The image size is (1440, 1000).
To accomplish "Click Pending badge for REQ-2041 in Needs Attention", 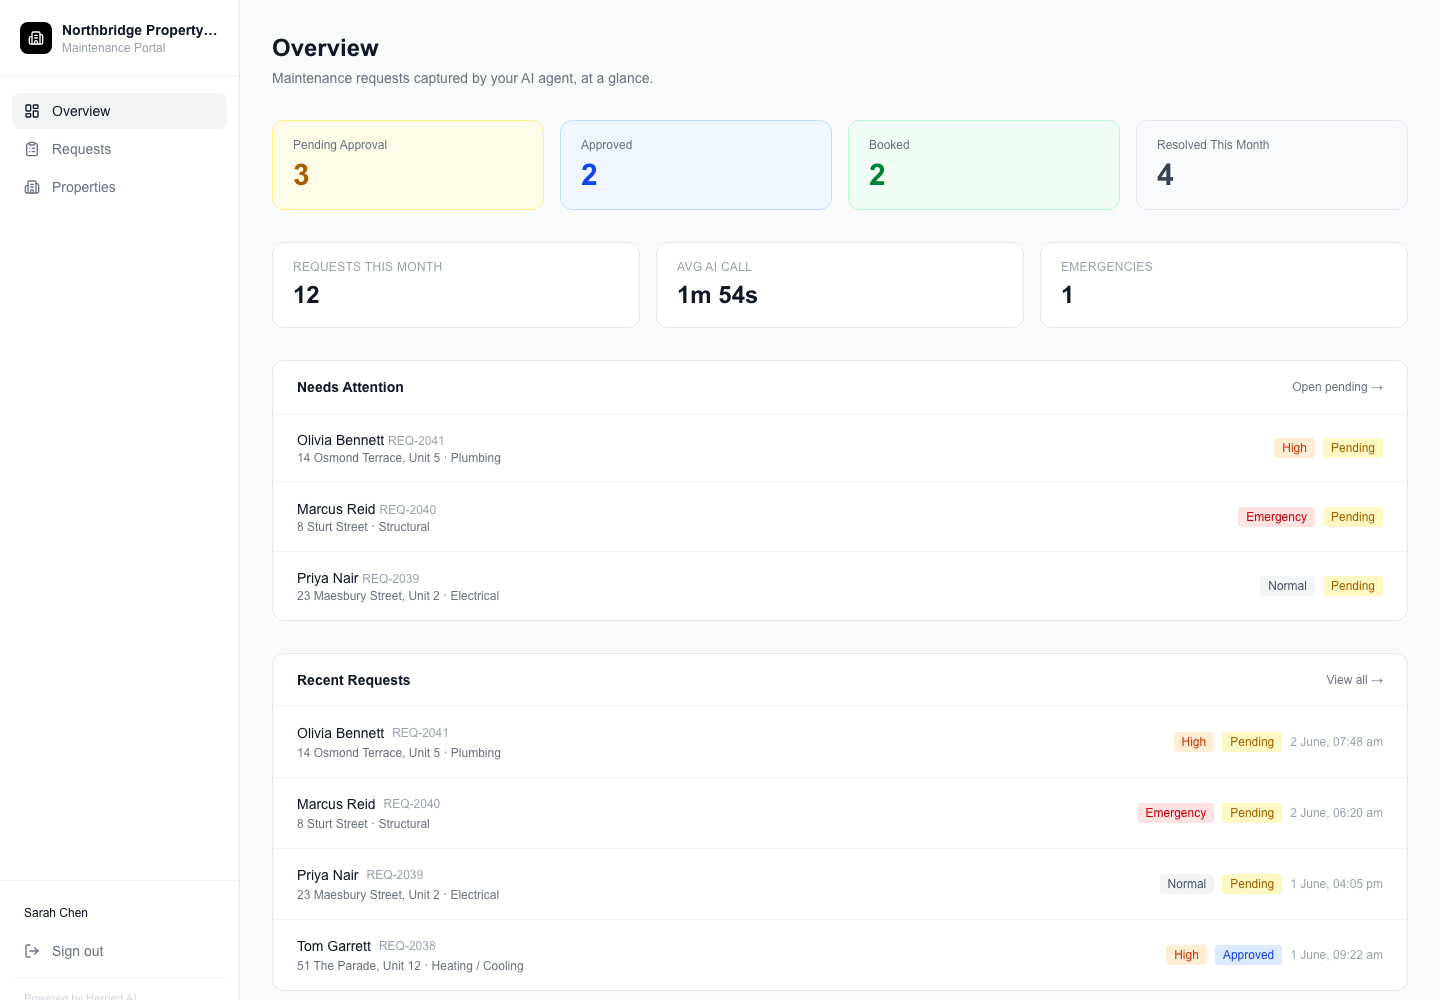I will coord(1352,448).
